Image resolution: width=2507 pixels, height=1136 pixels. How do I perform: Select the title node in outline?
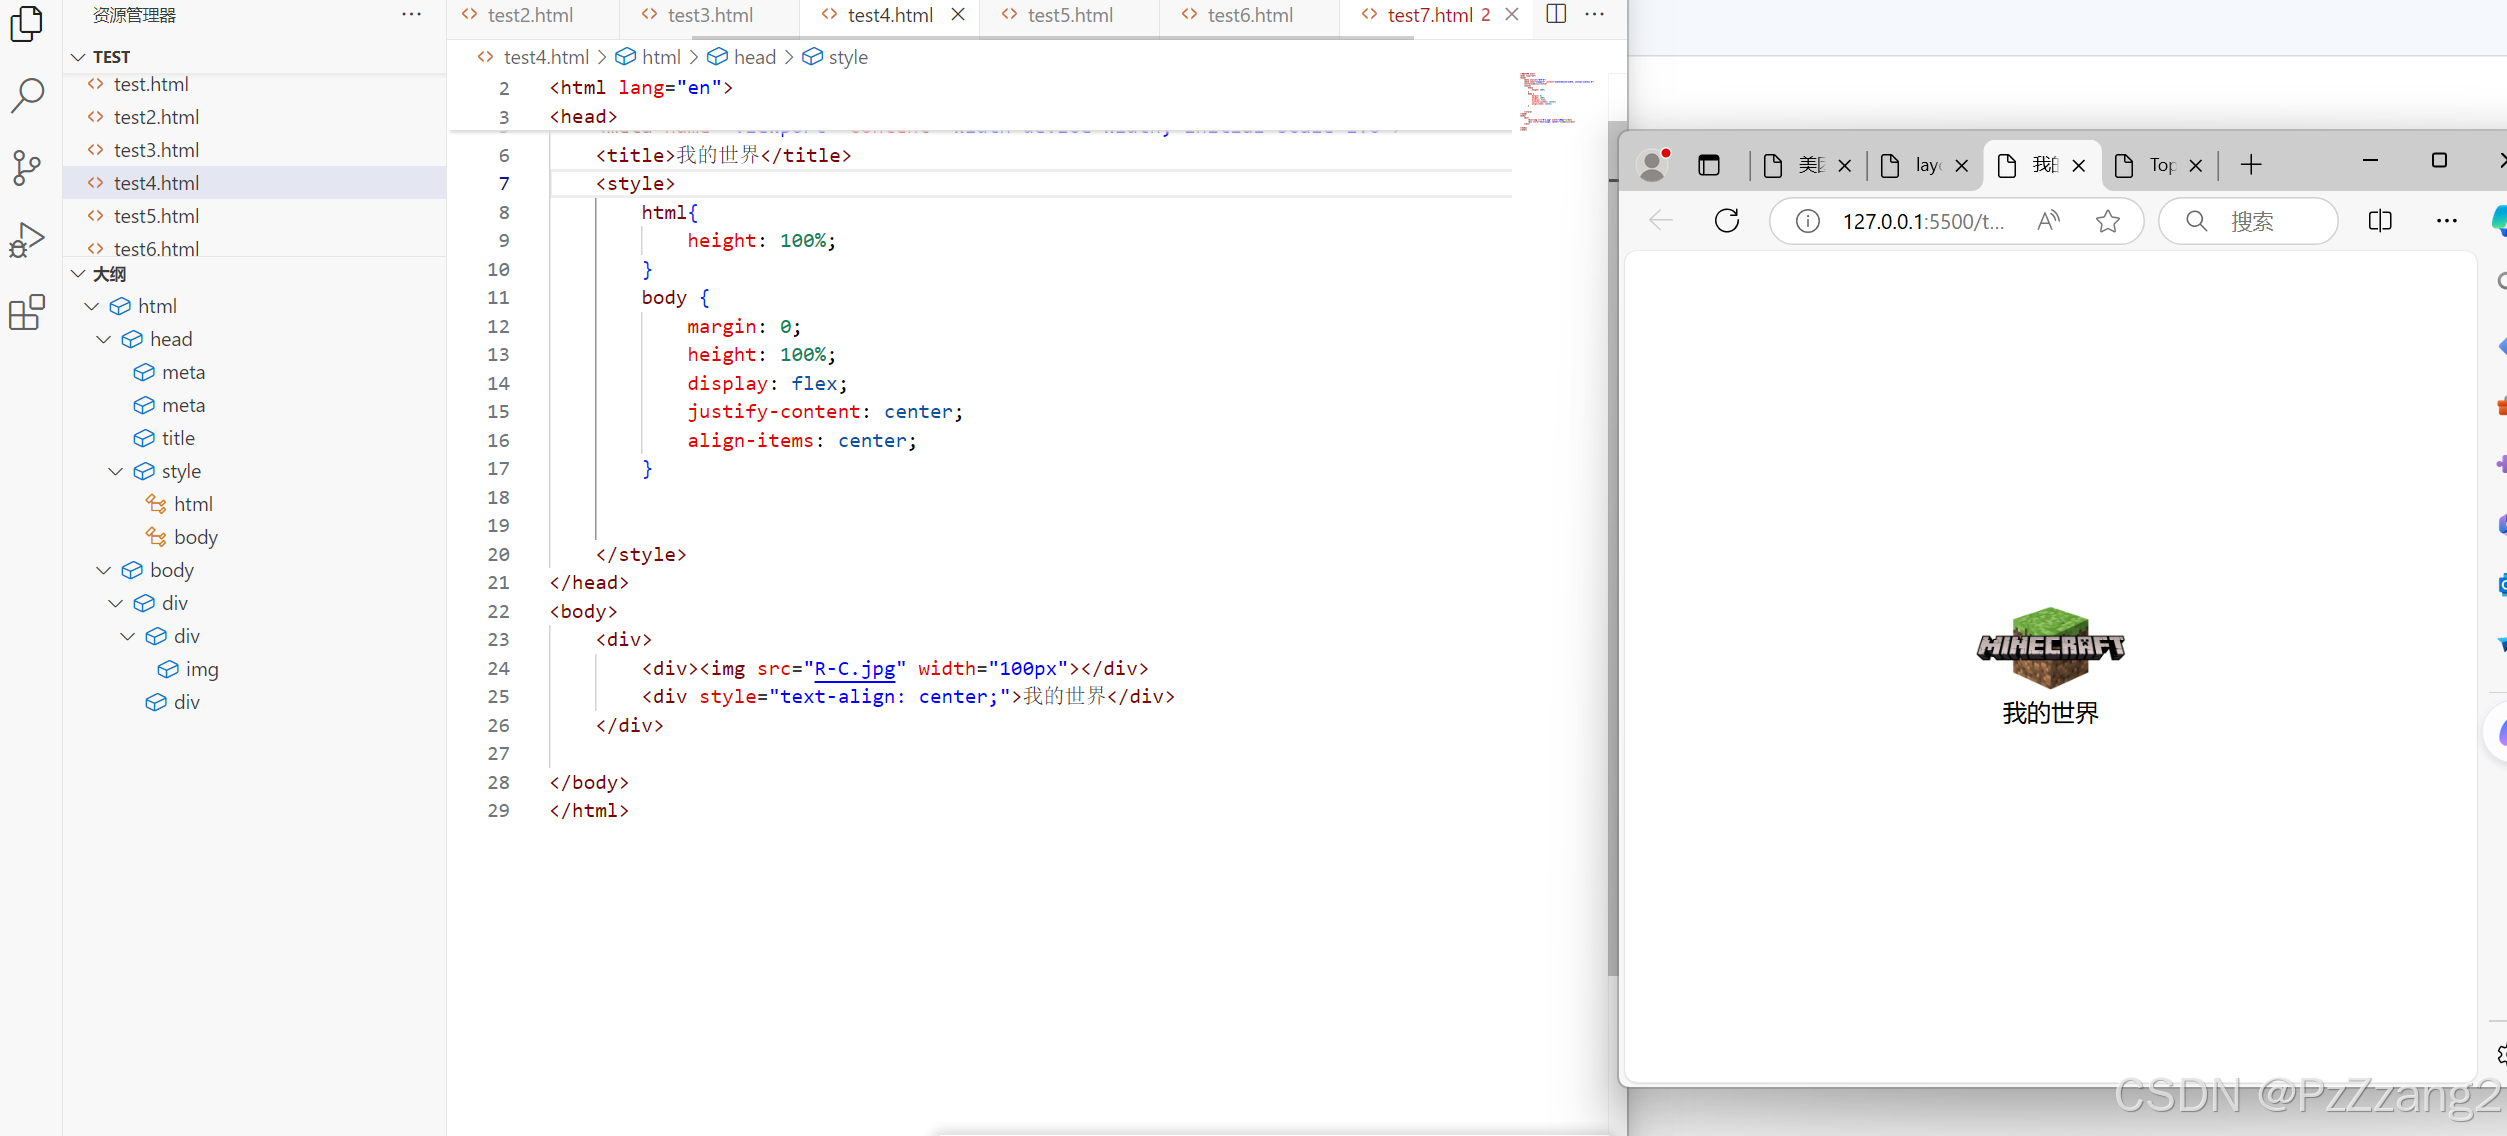[x=178, y=438]
